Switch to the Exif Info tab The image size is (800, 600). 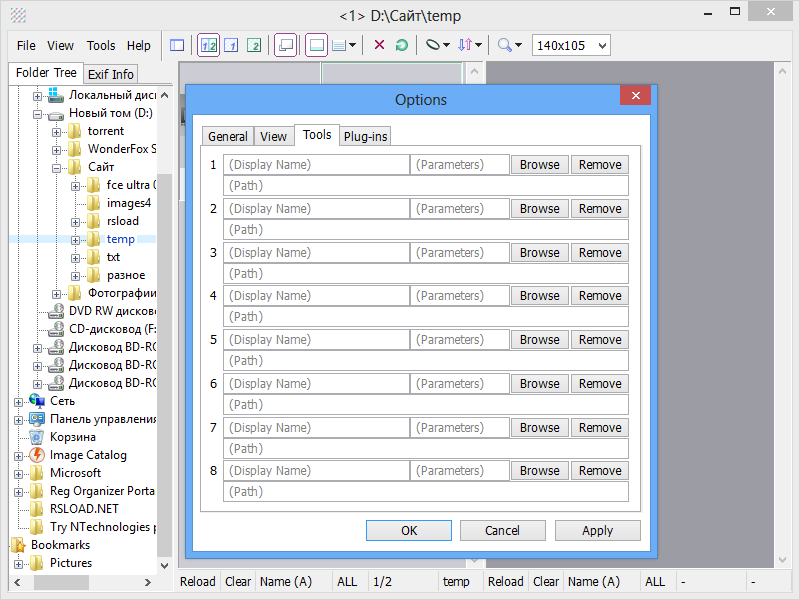(110, 74)
